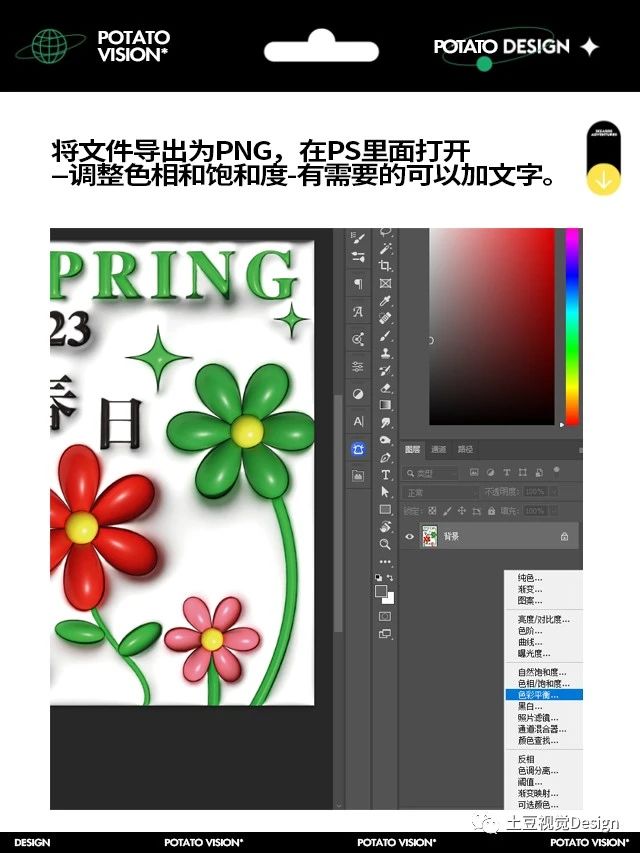This screenshot has width=640, height=853.
Task: Open the Character panel icon
Action: (358, 422)
